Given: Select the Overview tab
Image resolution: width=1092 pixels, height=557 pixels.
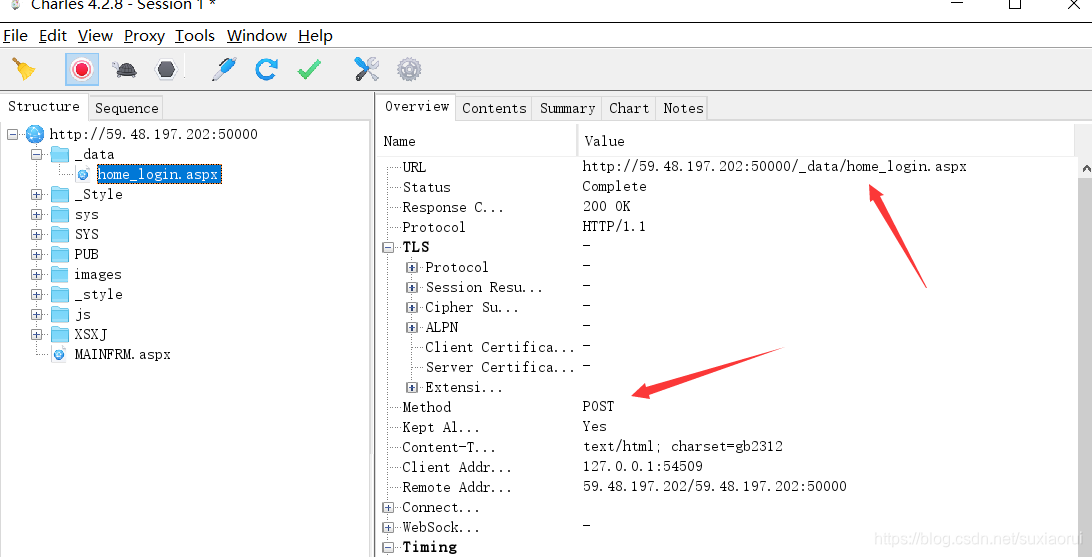Looking at the screenshot, I should coord(416,107).
